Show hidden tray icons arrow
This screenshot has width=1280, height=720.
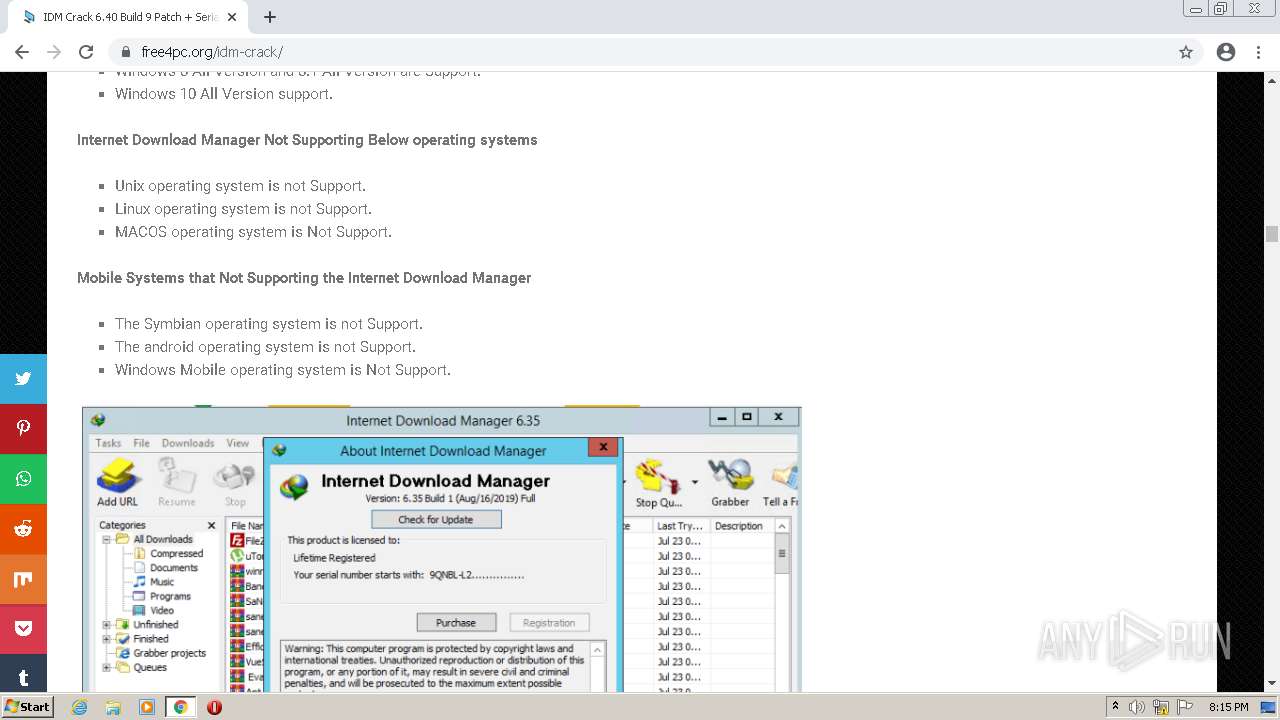coord(1115,707)
